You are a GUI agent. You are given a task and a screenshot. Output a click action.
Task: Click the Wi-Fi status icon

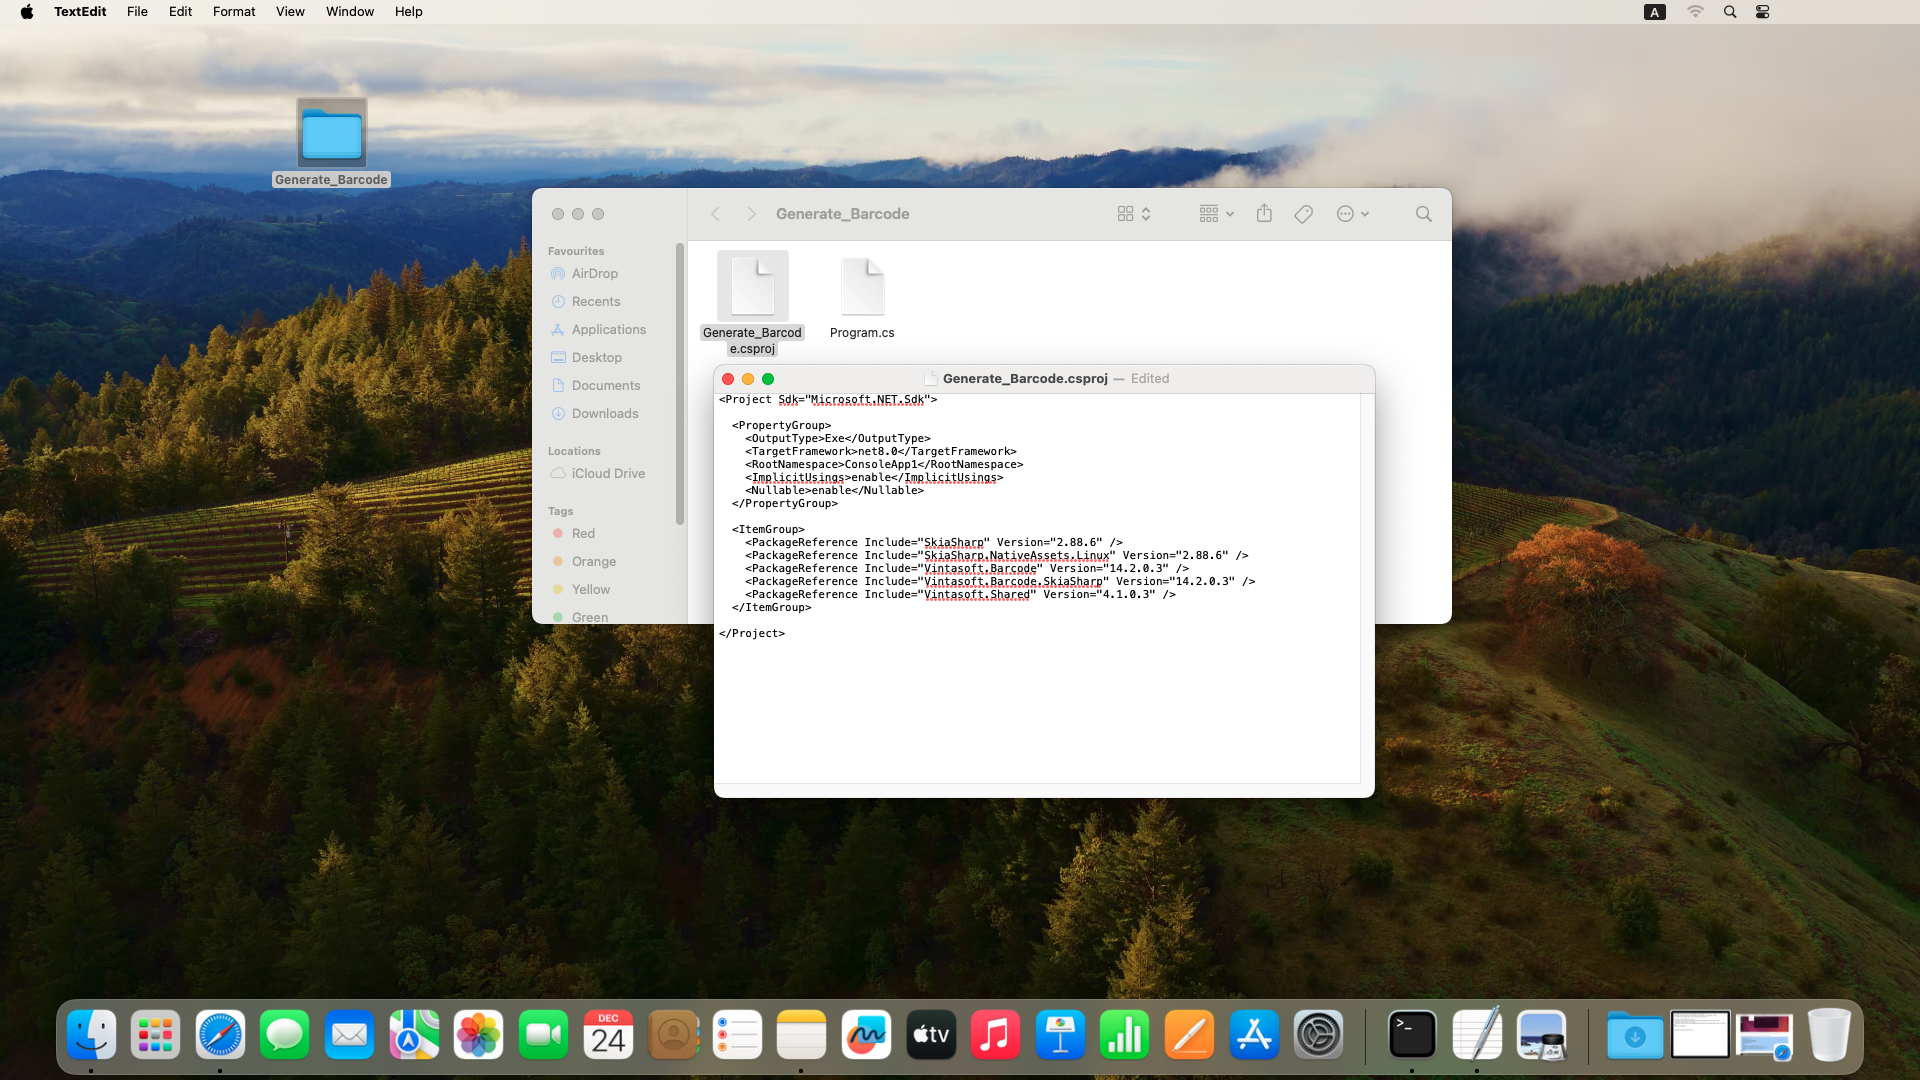(1695, 12)
